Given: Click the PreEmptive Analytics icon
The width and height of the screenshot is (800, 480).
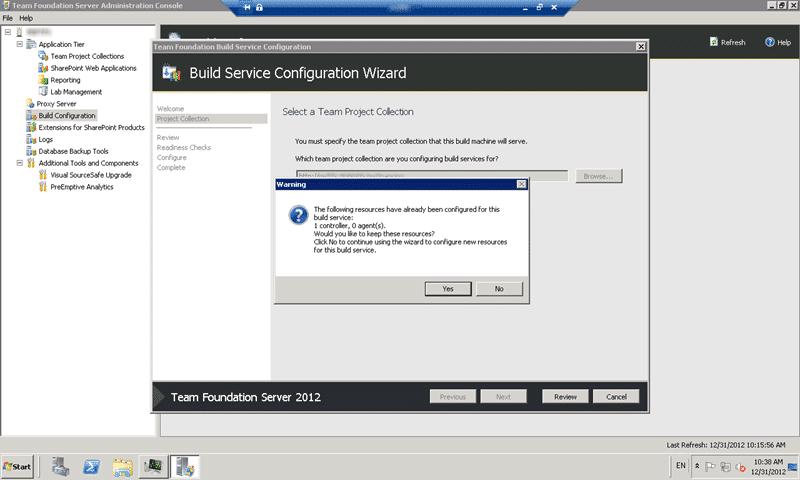Looking at the screenshot, I should coord(43,187).
